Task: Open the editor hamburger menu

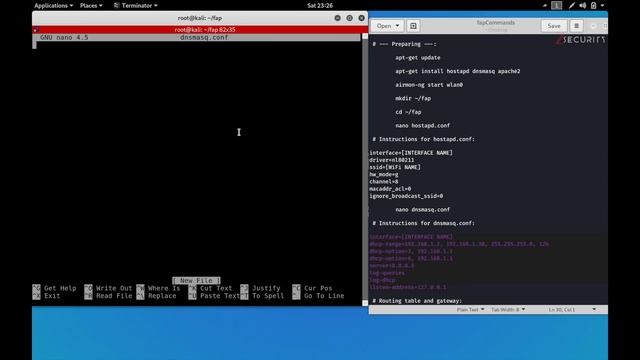Action: (x=576, y=26)
